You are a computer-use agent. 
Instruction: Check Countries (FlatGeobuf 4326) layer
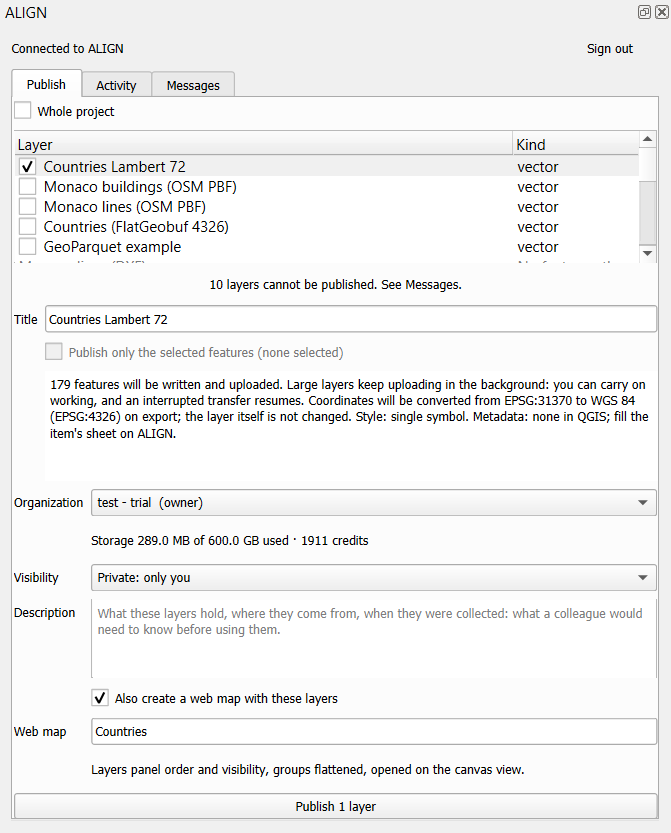coord(28,227)
